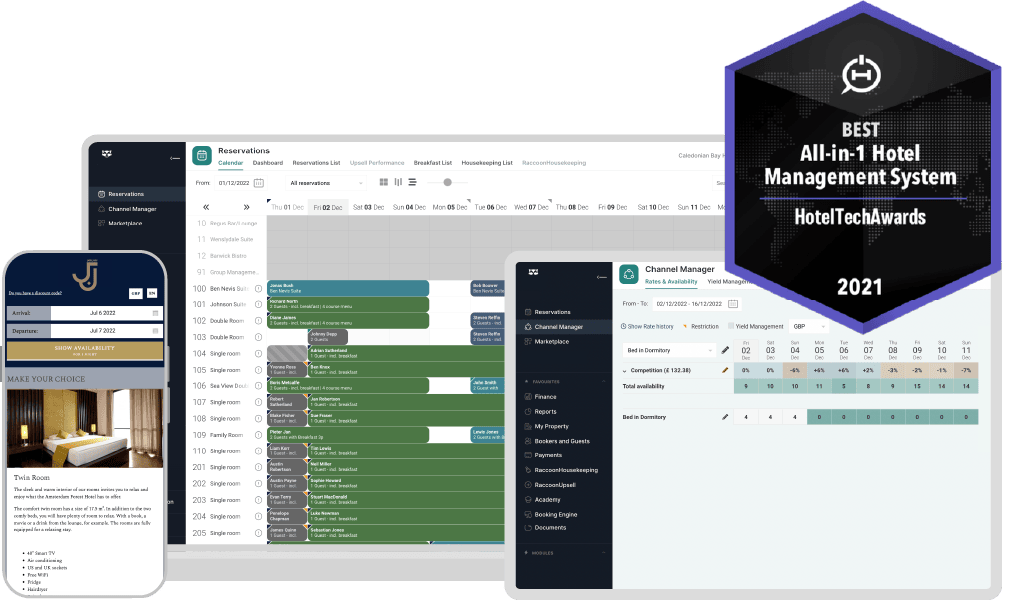Viewport: 1025px width, 600px height.
Task: Open the Jonas Bush Ben Nevis Suite reservation
Action: (x=348, y=288)
